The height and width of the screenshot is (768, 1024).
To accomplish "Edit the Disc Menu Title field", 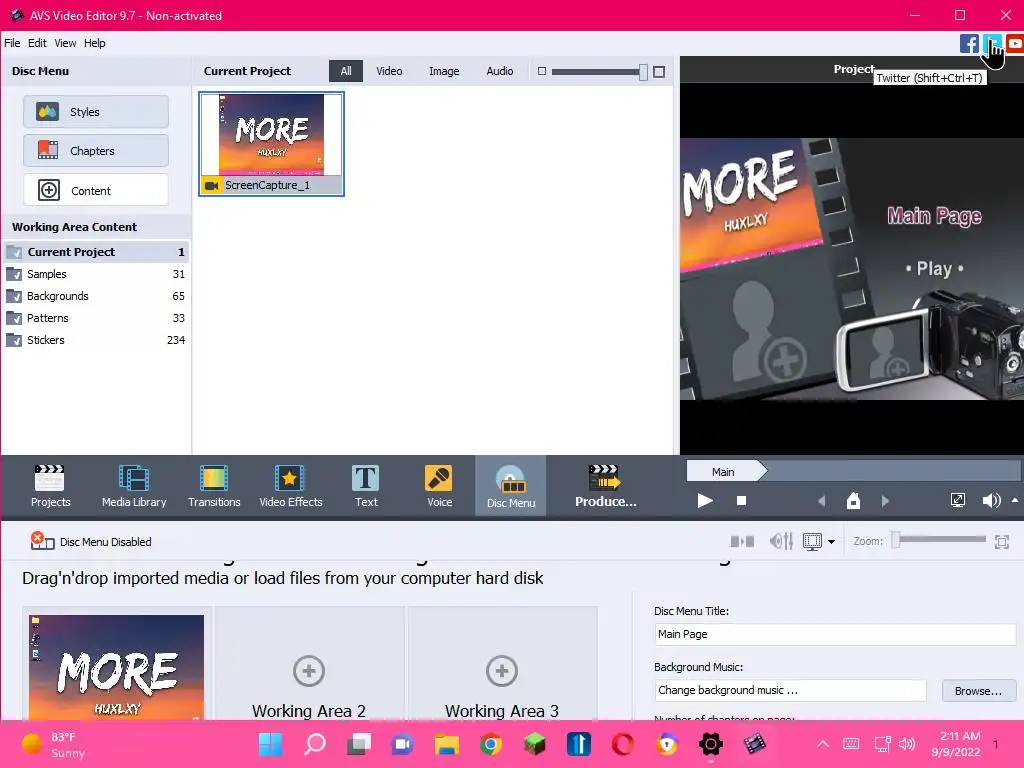I will tap(835, 634).
